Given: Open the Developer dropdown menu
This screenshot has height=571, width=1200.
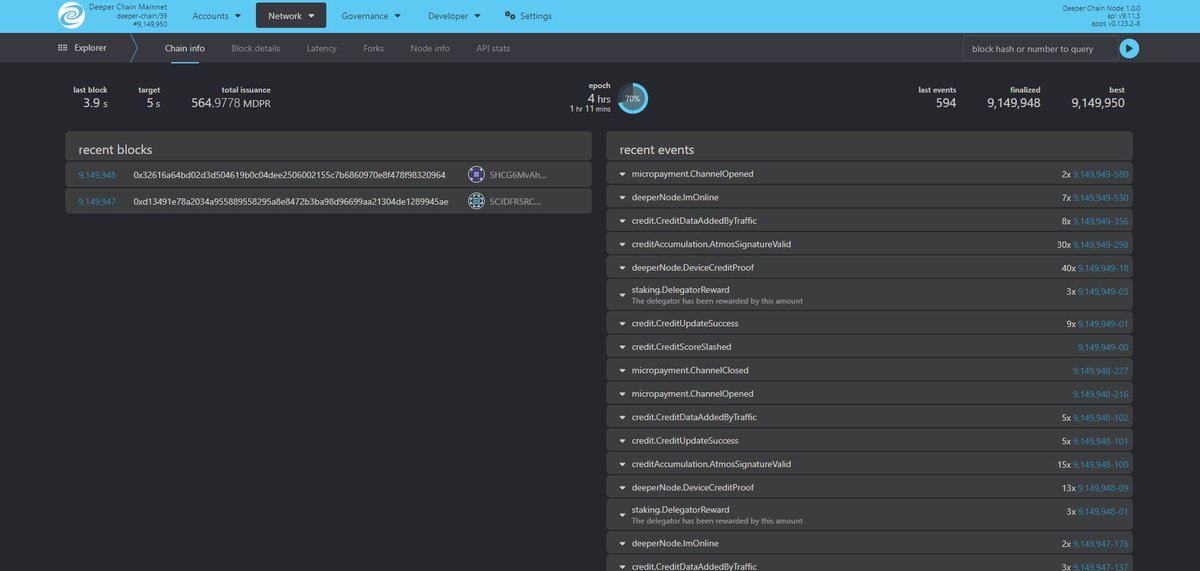Looking at the screenshot, I should click(453, 16).
